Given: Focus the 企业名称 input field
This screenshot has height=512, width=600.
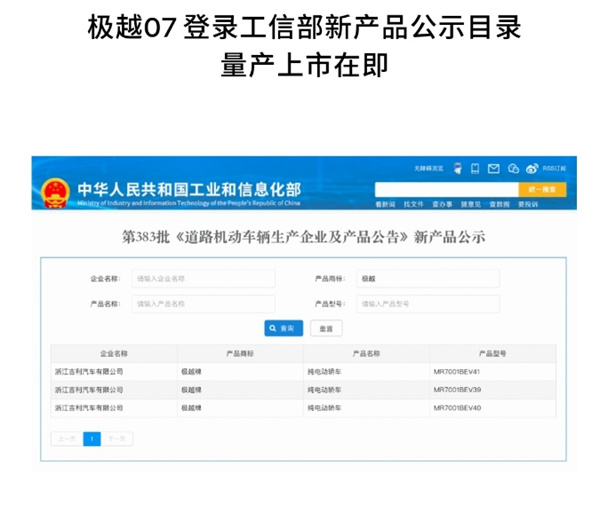Looking at the screenshot, I should point(203,279).
